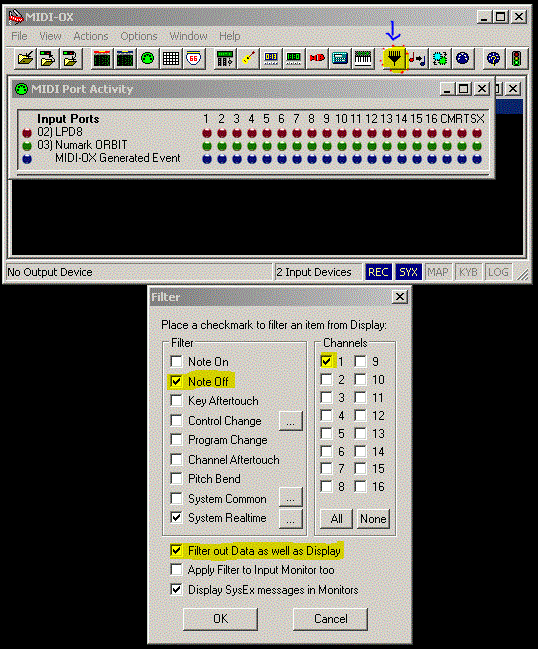Open the Actions menu
This screenshot has height=649, width=538.
click(91, 36)
